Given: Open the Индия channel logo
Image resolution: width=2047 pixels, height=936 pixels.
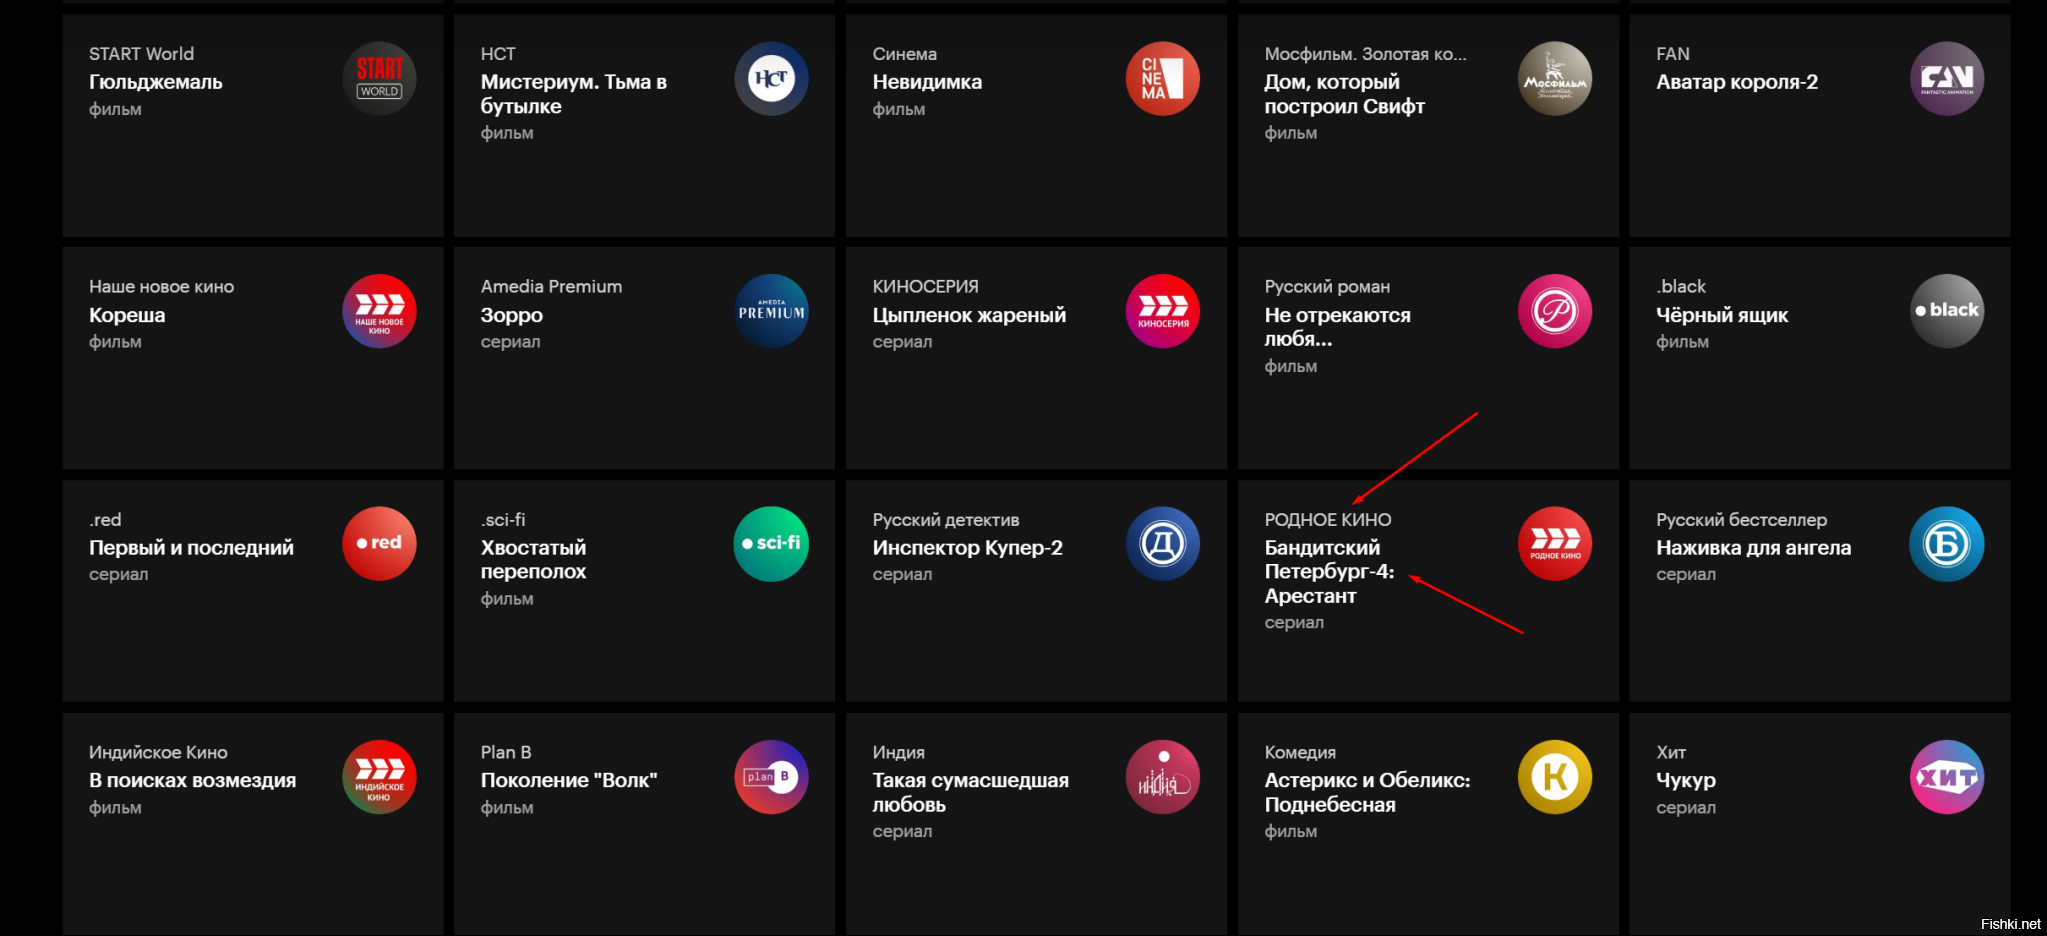Looking at the screenshot, I should 1163,776.
